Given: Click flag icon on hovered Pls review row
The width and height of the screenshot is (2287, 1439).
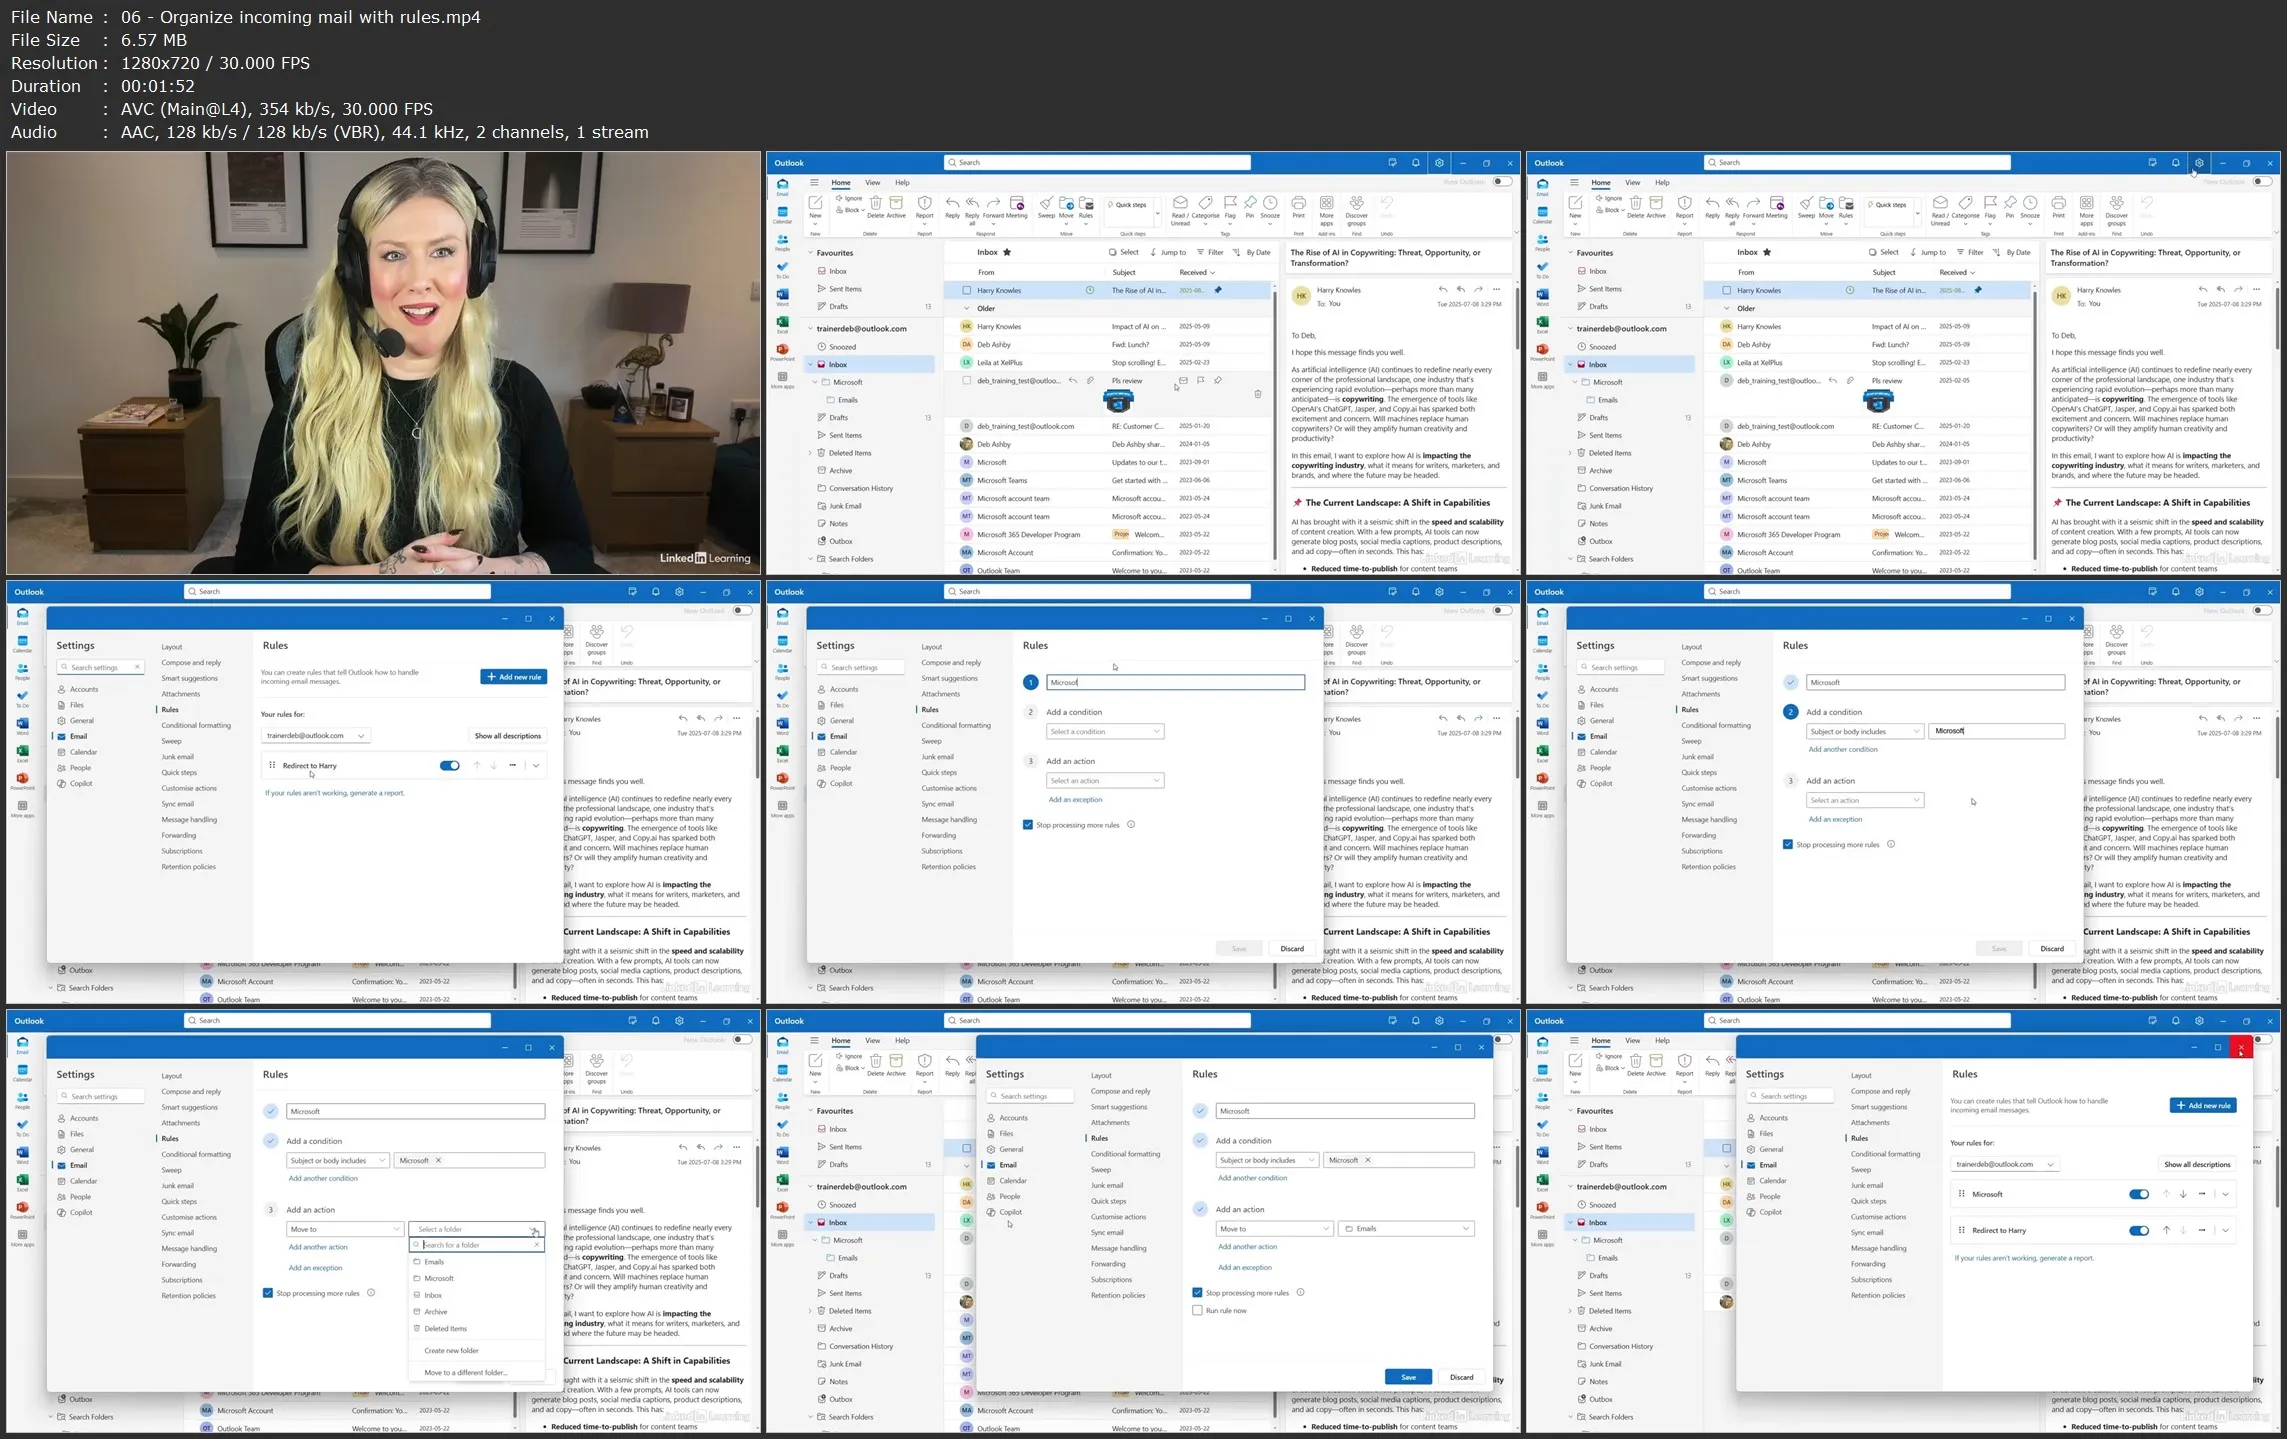Looking at the screenshot, I should (x=1201, y=381).
